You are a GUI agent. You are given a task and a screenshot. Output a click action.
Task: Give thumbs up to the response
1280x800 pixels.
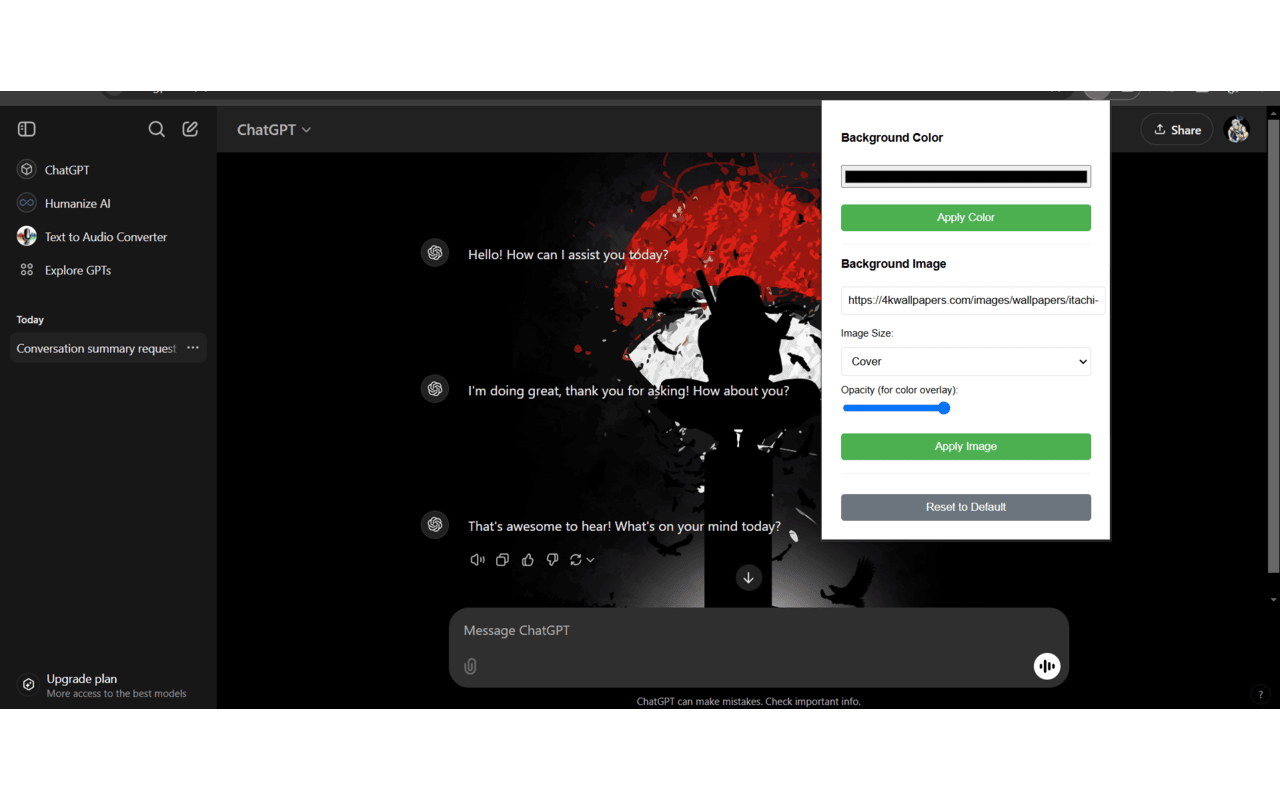pos(528,560)
